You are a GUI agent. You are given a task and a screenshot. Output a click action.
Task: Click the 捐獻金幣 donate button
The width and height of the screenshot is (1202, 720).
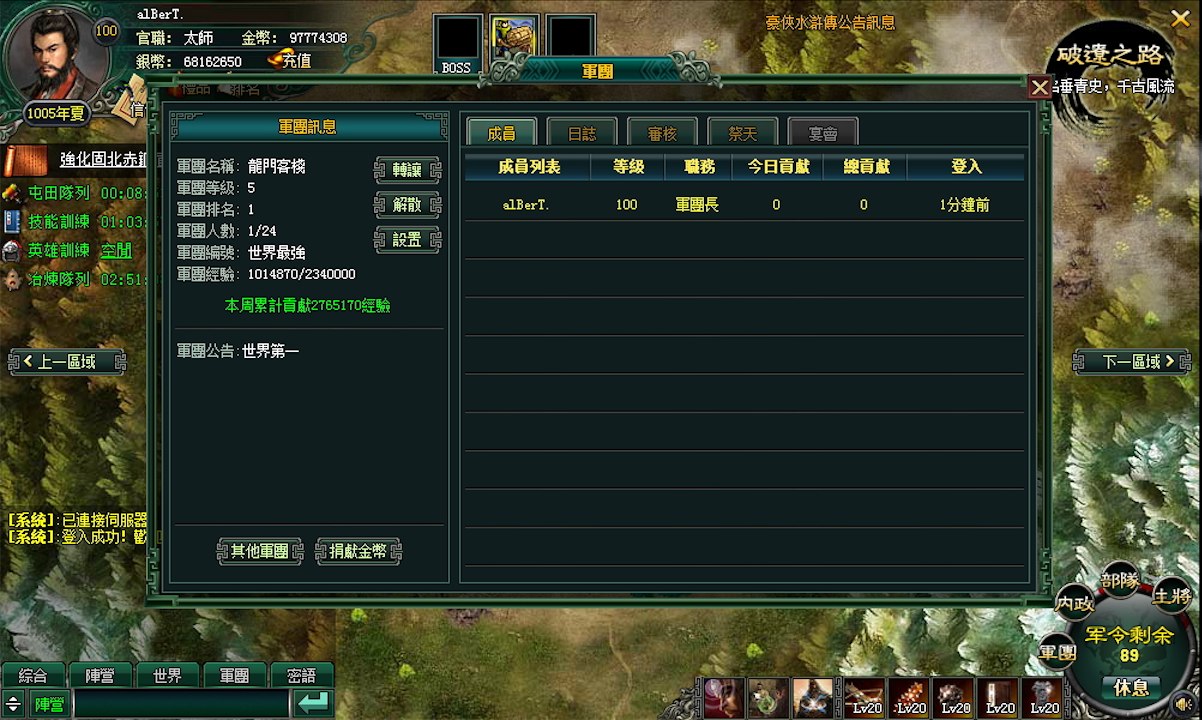(358, 551)
